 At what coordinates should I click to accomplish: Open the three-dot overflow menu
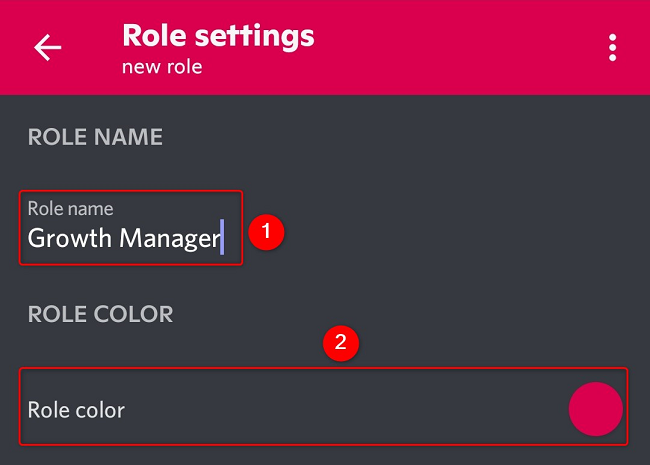click(x=612, y=48)
